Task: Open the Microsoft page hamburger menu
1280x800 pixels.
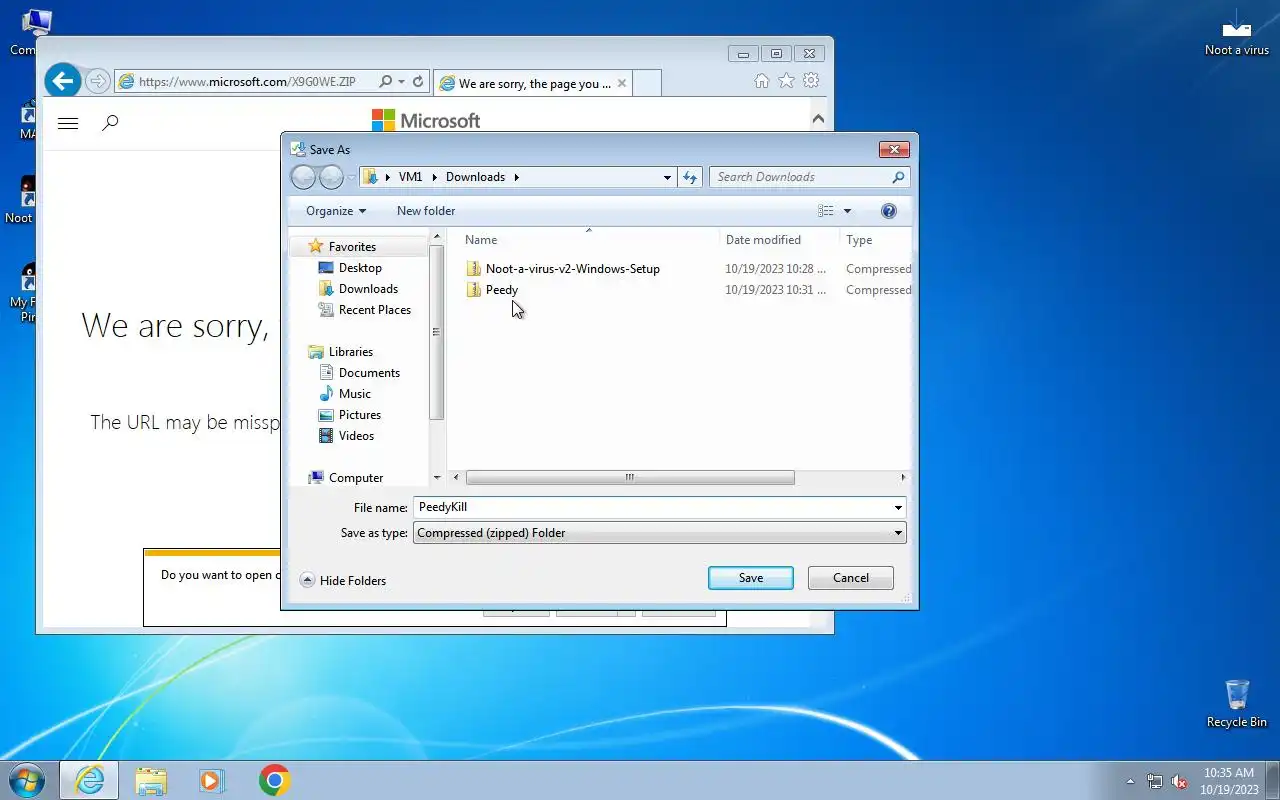Action: pos(68,123)
